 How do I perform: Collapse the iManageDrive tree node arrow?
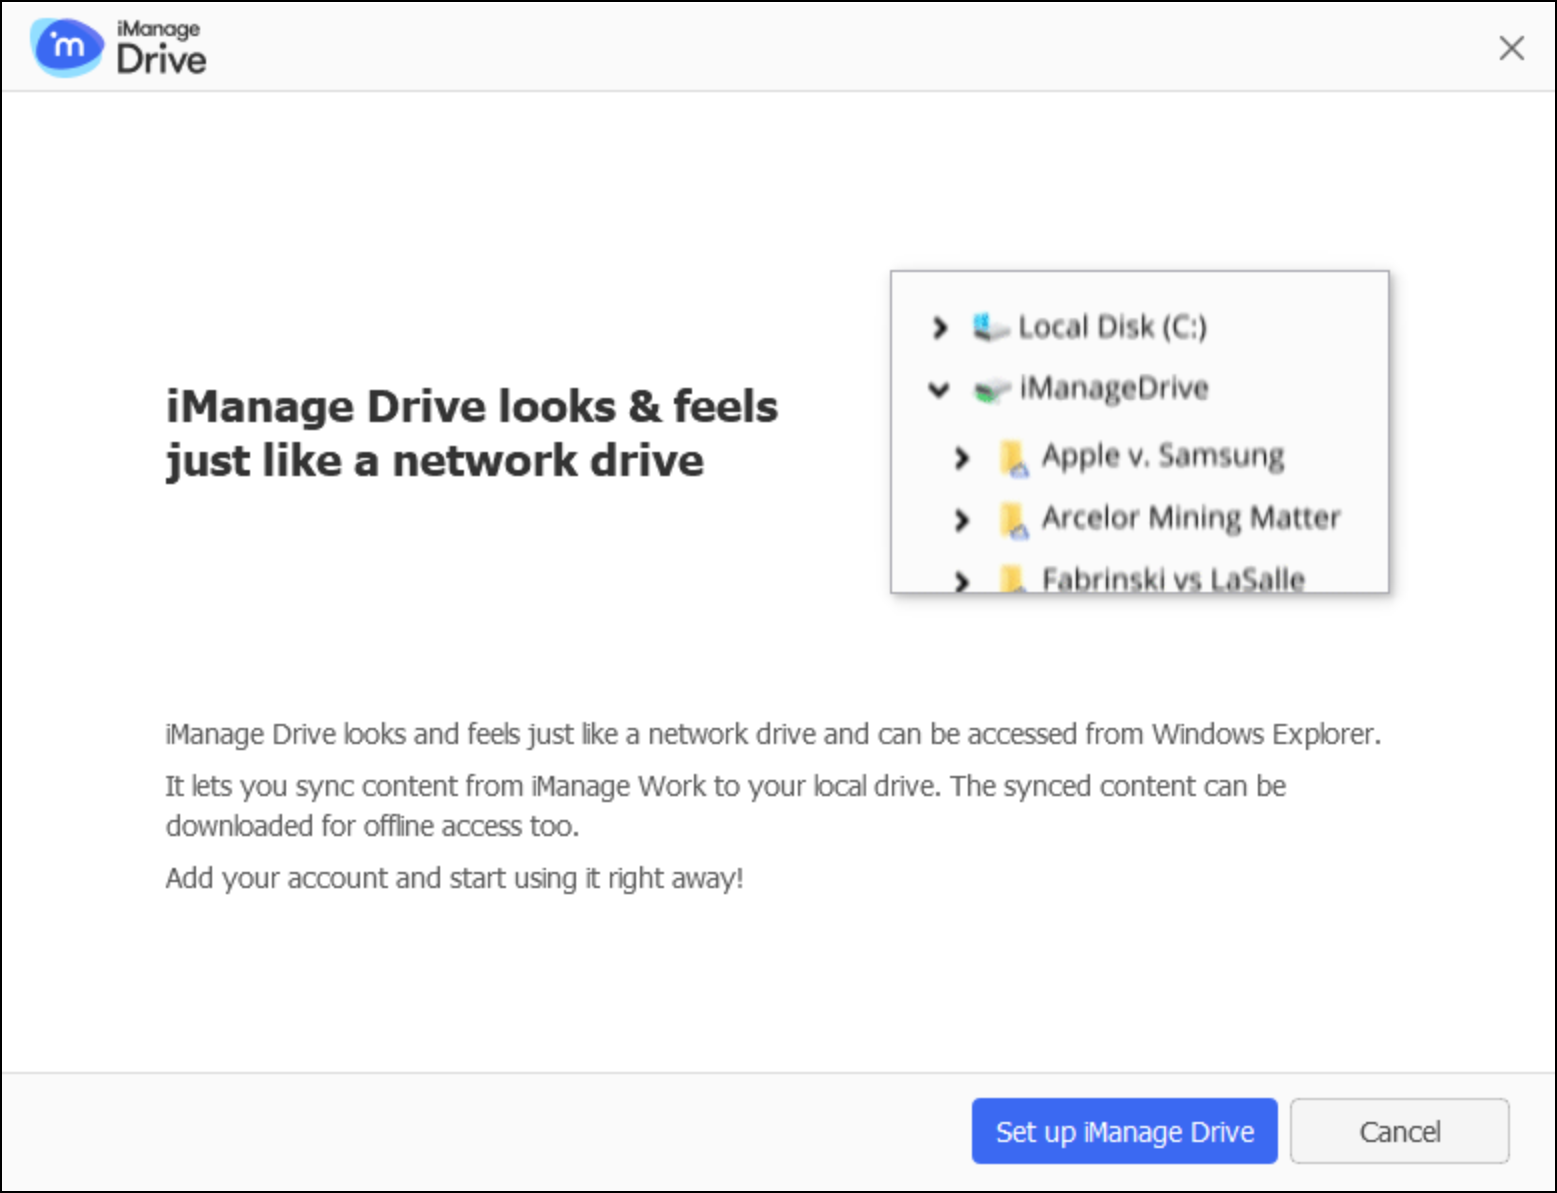coord(938,389)
